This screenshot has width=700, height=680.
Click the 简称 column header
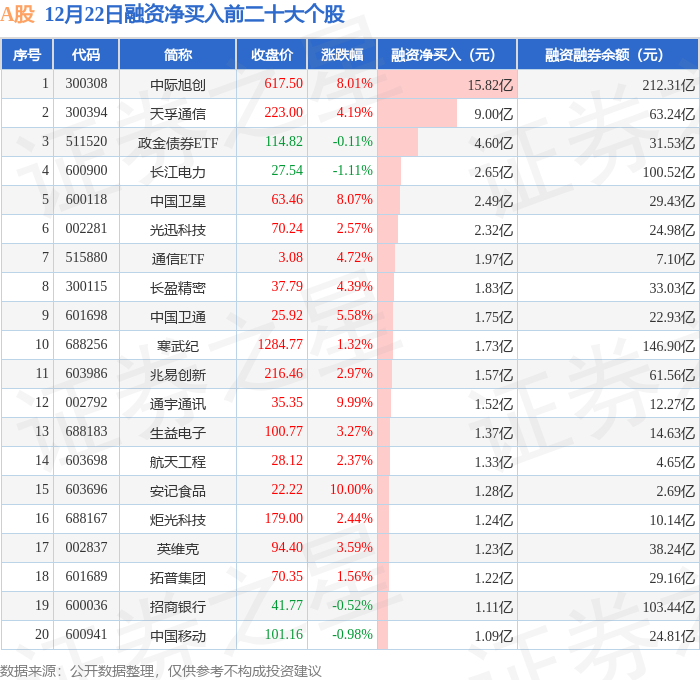pos(178,54)
